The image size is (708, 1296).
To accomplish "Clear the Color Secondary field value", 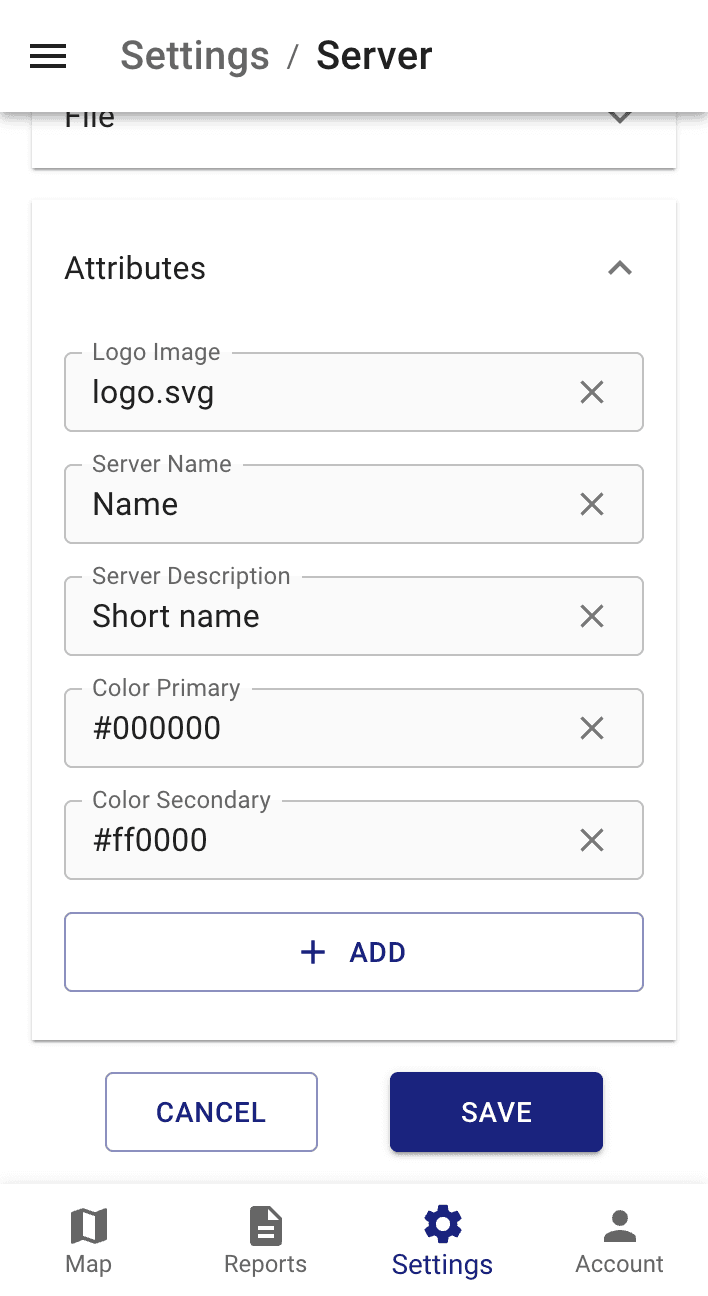I will (591, 840).
